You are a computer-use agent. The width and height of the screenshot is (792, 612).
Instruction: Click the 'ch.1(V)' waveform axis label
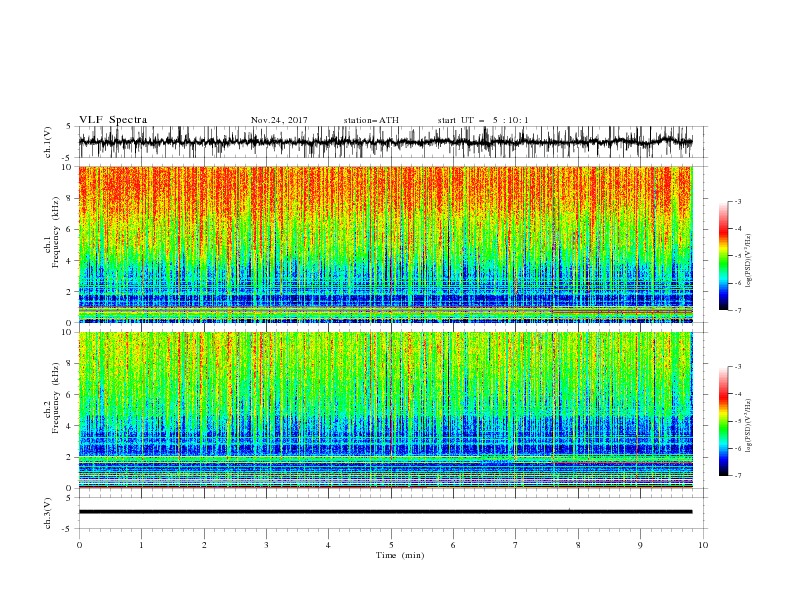click(x=48, y=142)
